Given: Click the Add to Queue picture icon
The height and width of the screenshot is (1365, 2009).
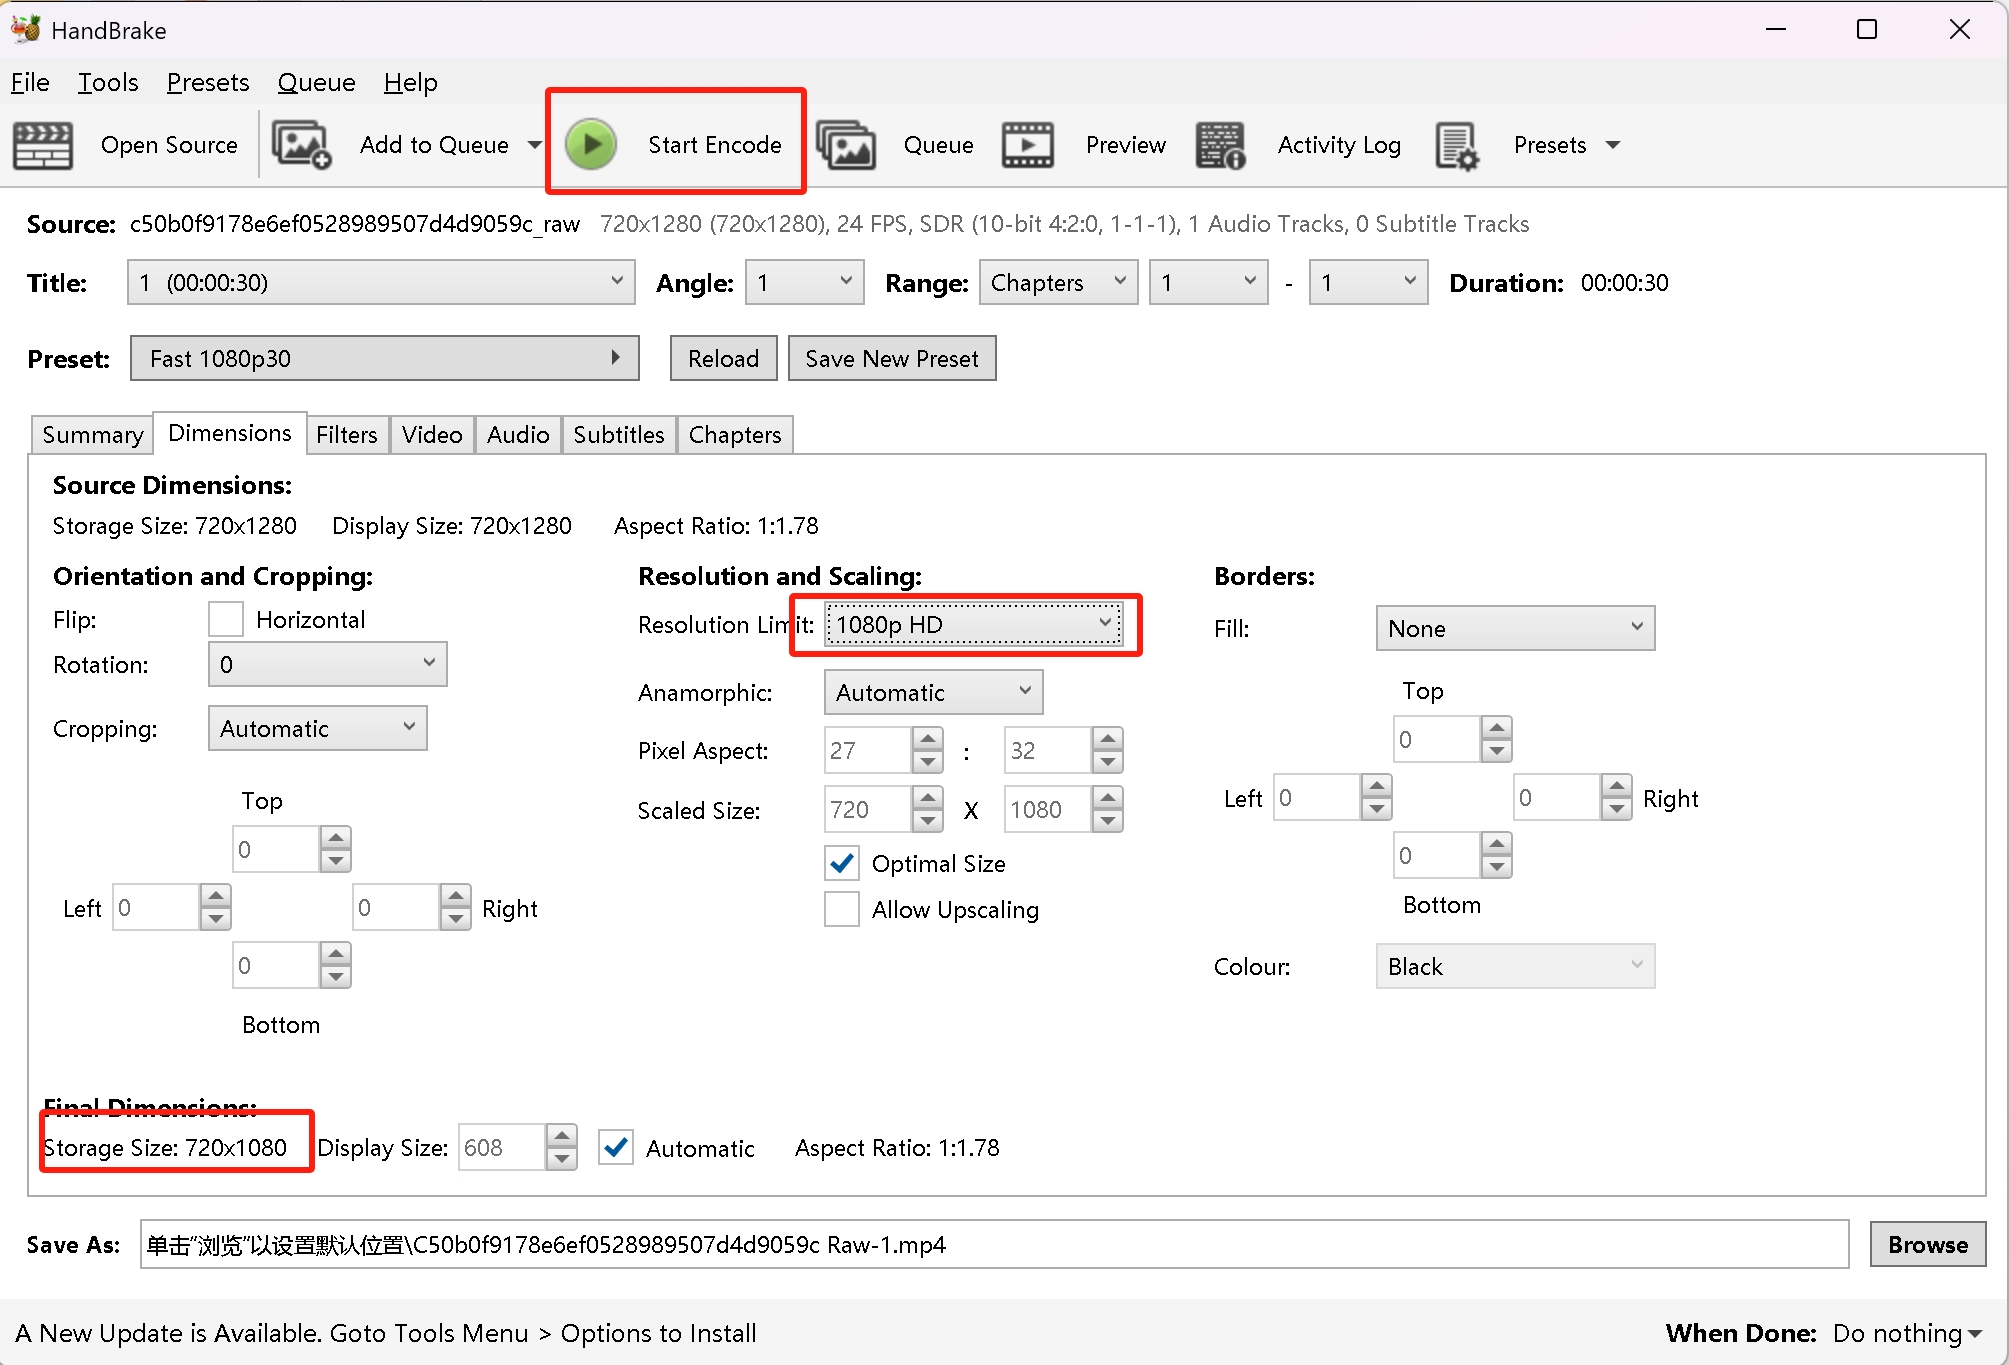Looking at the screenshot, I should click(301, 146).
